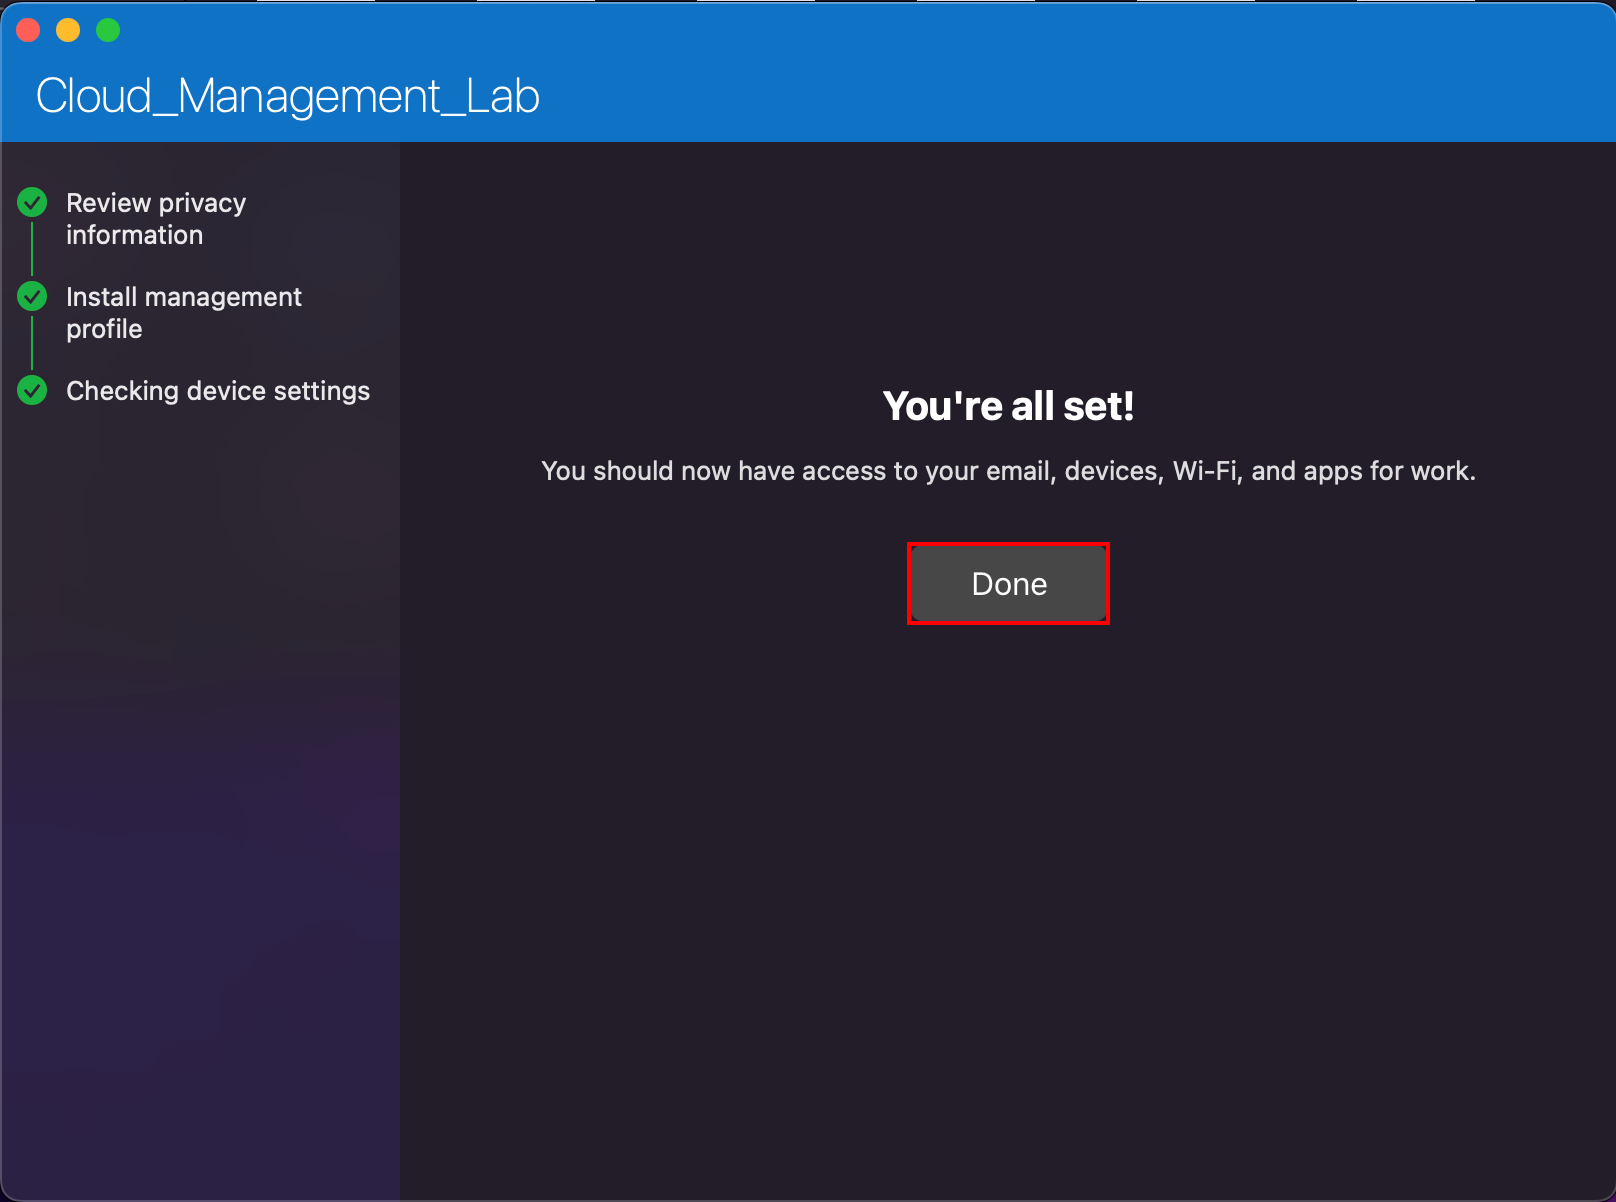The image size is (1616, 1202).
Task: Click the access confirmation message text
Action: coord(1008,471)
